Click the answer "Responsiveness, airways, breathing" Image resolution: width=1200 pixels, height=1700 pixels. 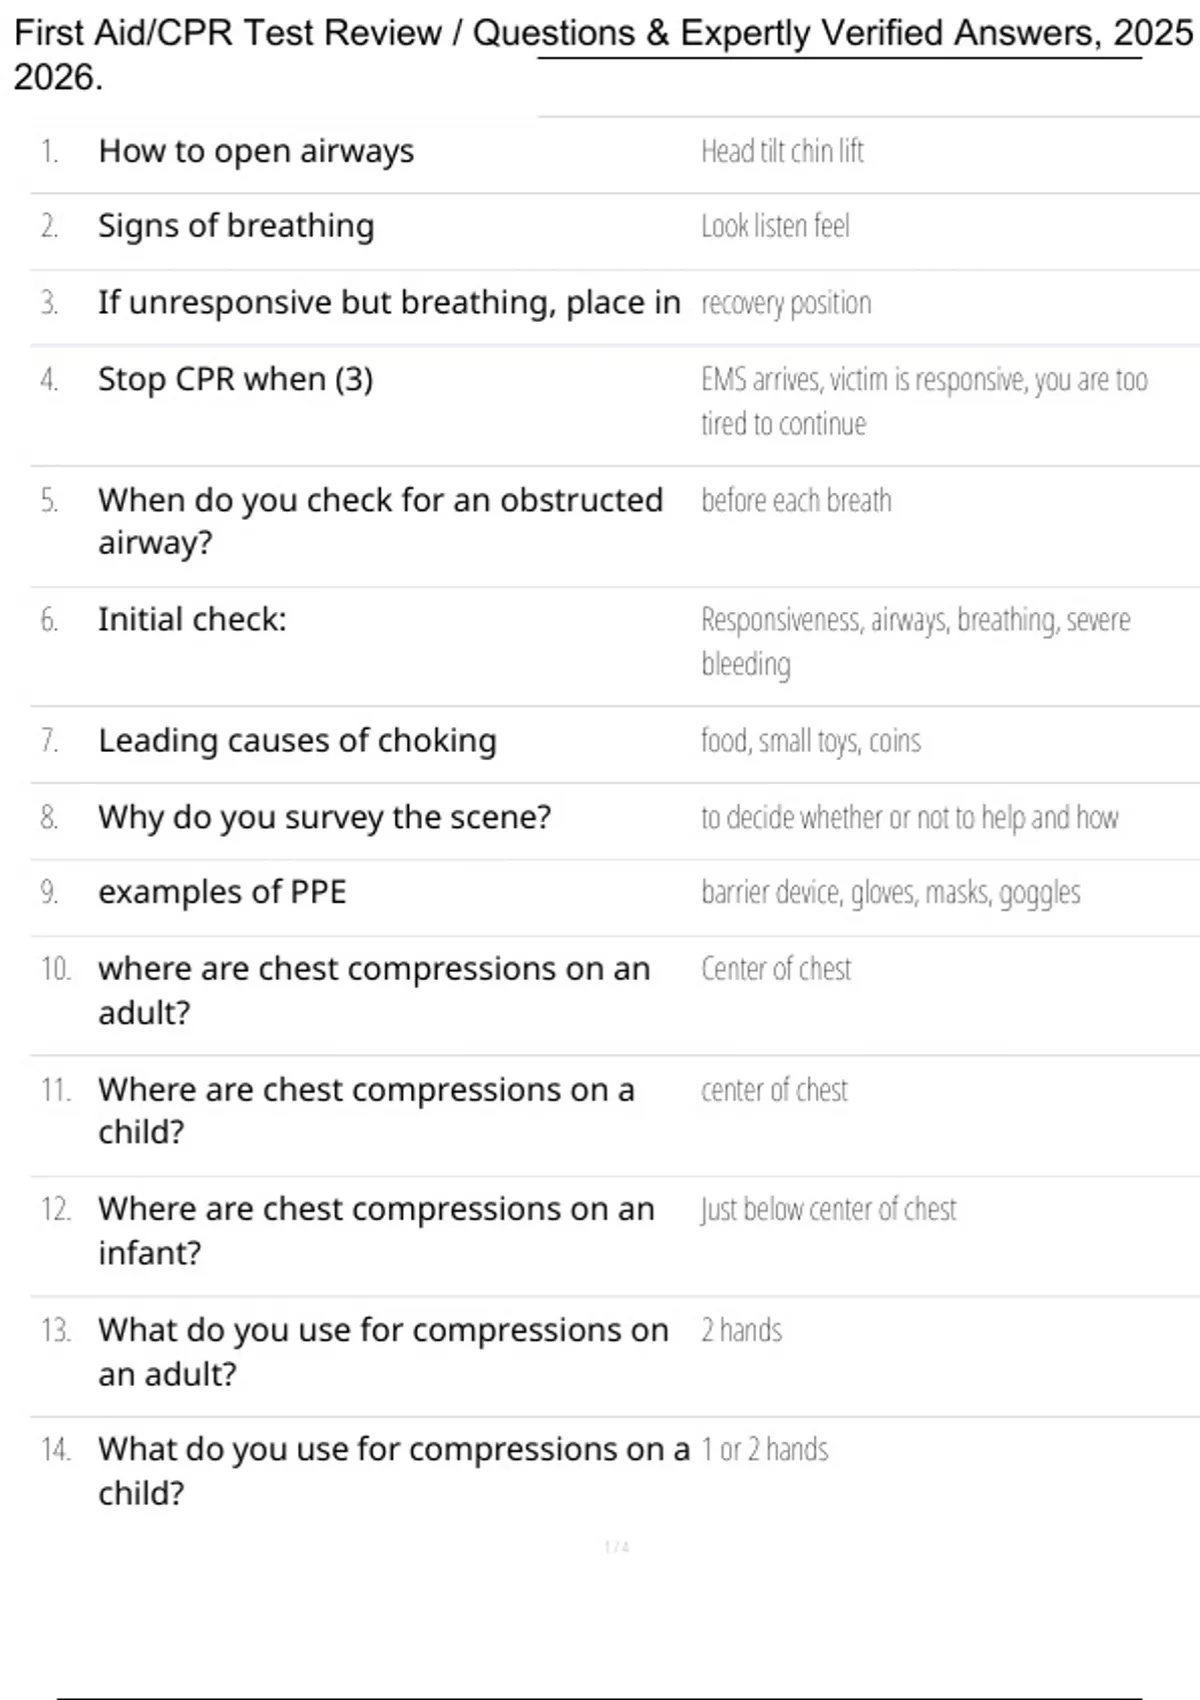click(x=916, y=641)
